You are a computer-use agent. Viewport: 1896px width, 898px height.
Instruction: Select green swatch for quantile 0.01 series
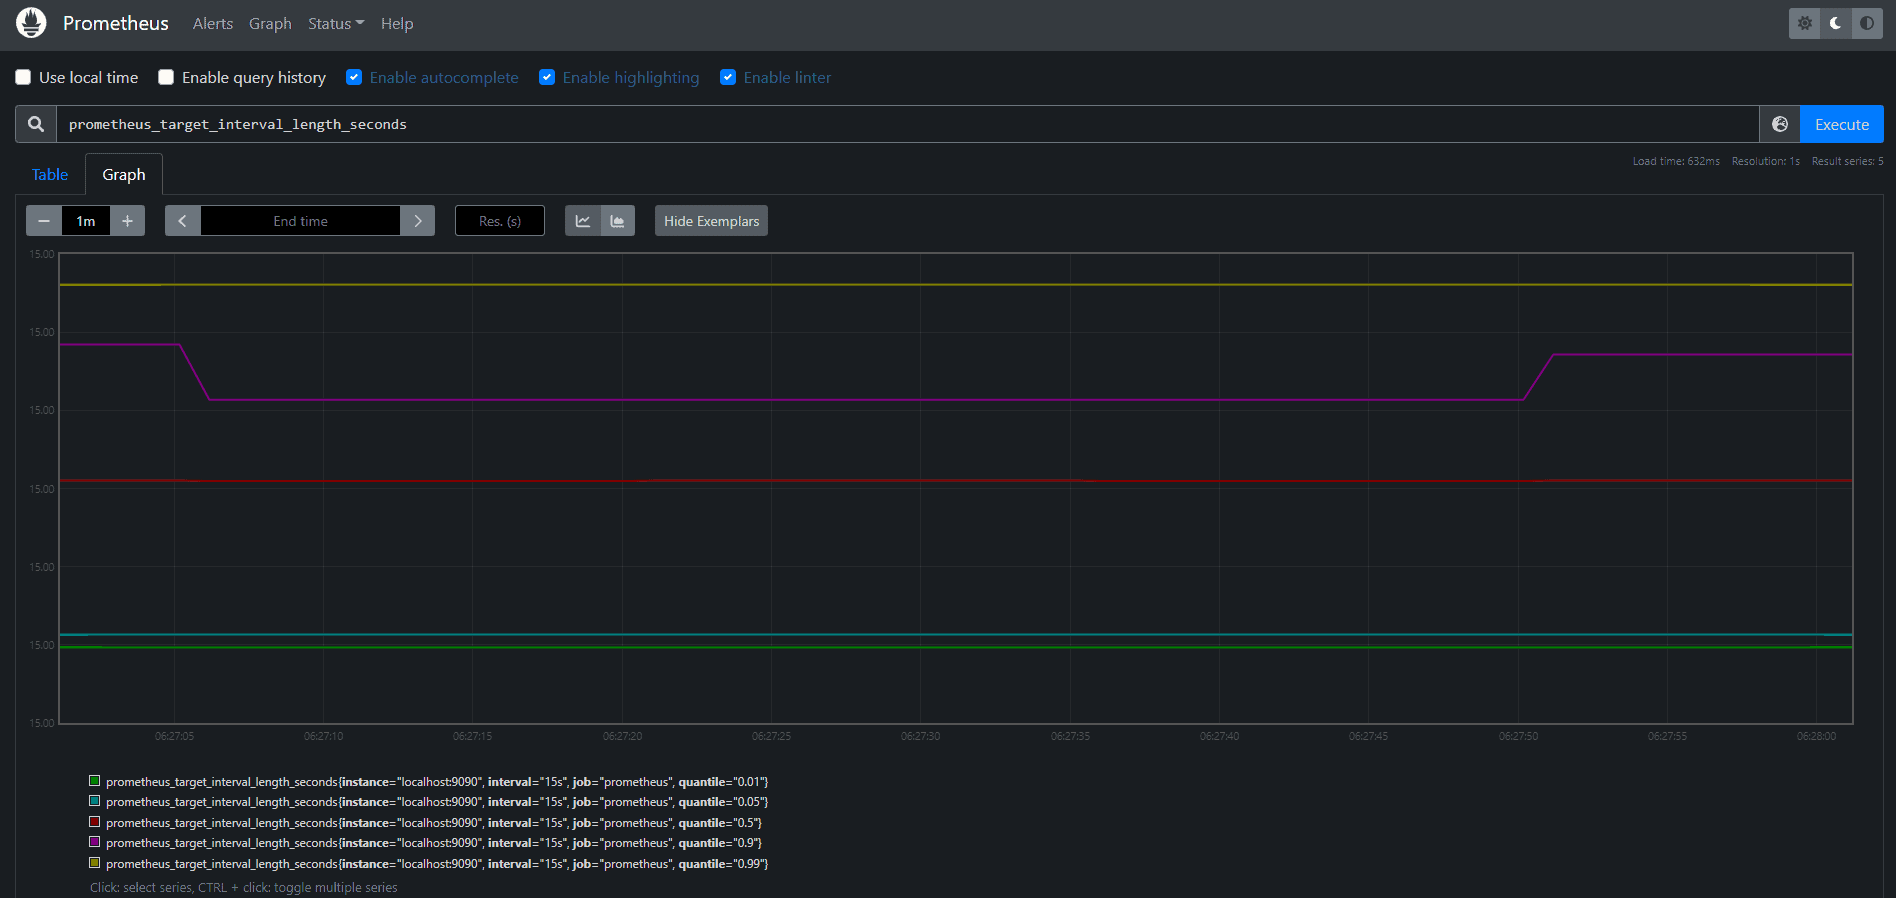pos(95,781)
